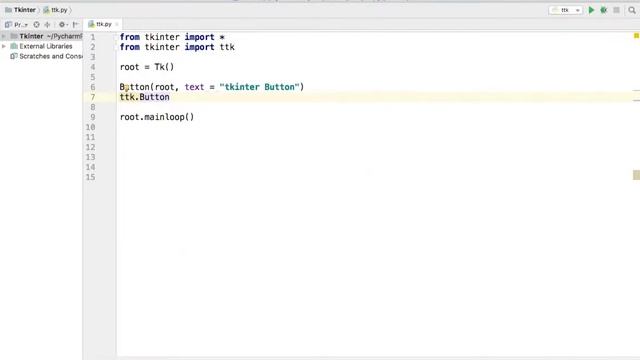
Task: Expand the External Libraries node arrow
Action: (4, 46)
